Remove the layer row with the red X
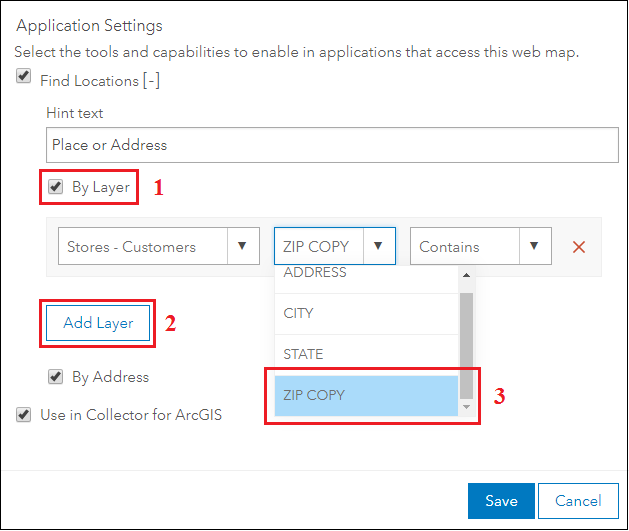Image resolution: width=629 pixels, height=531 pixels. pos(578,247)
